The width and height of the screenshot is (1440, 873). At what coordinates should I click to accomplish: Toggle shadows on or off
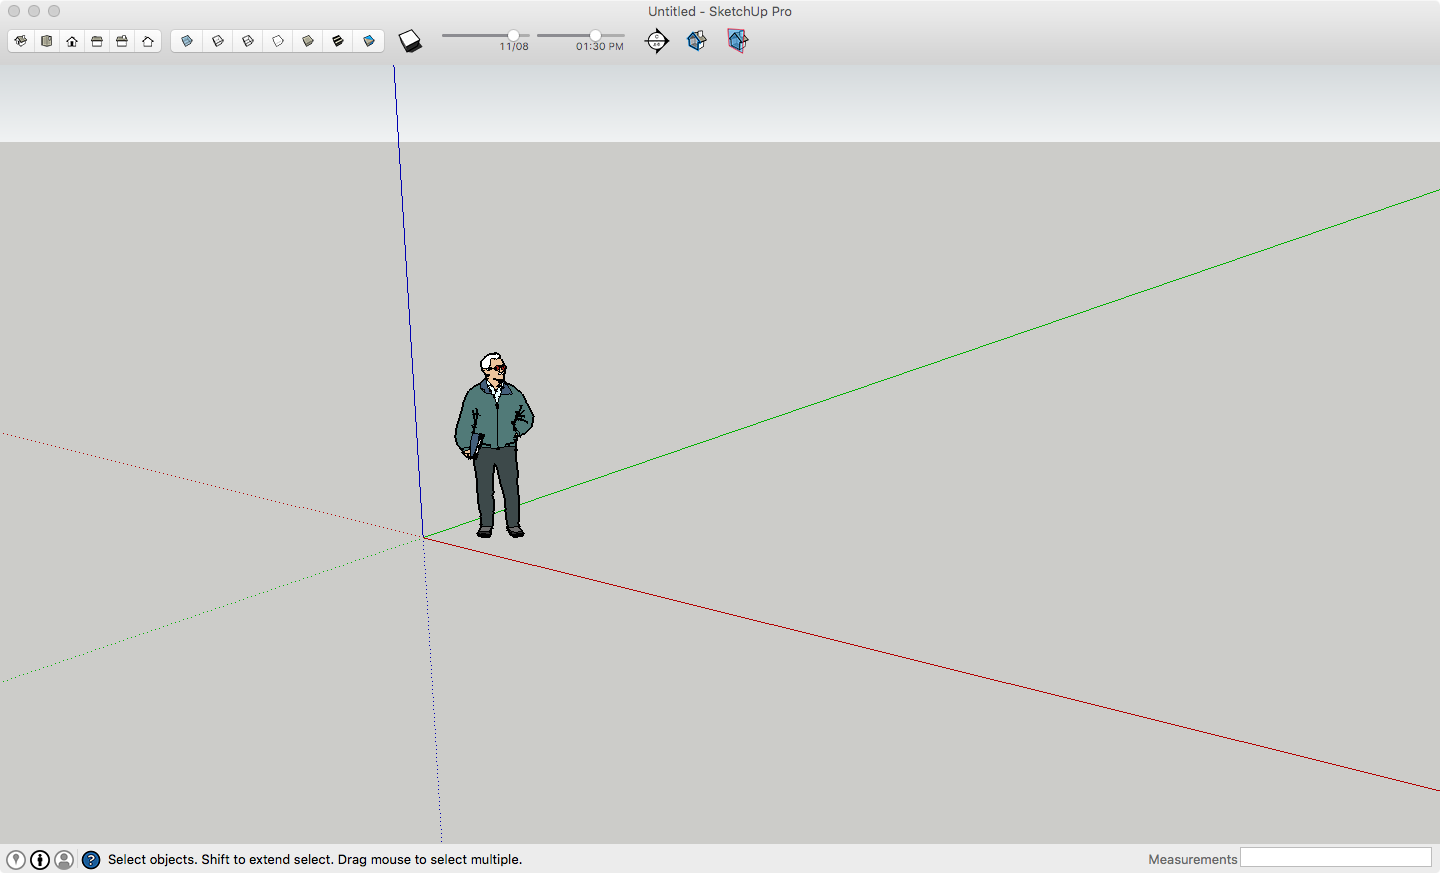click(410, 41)
